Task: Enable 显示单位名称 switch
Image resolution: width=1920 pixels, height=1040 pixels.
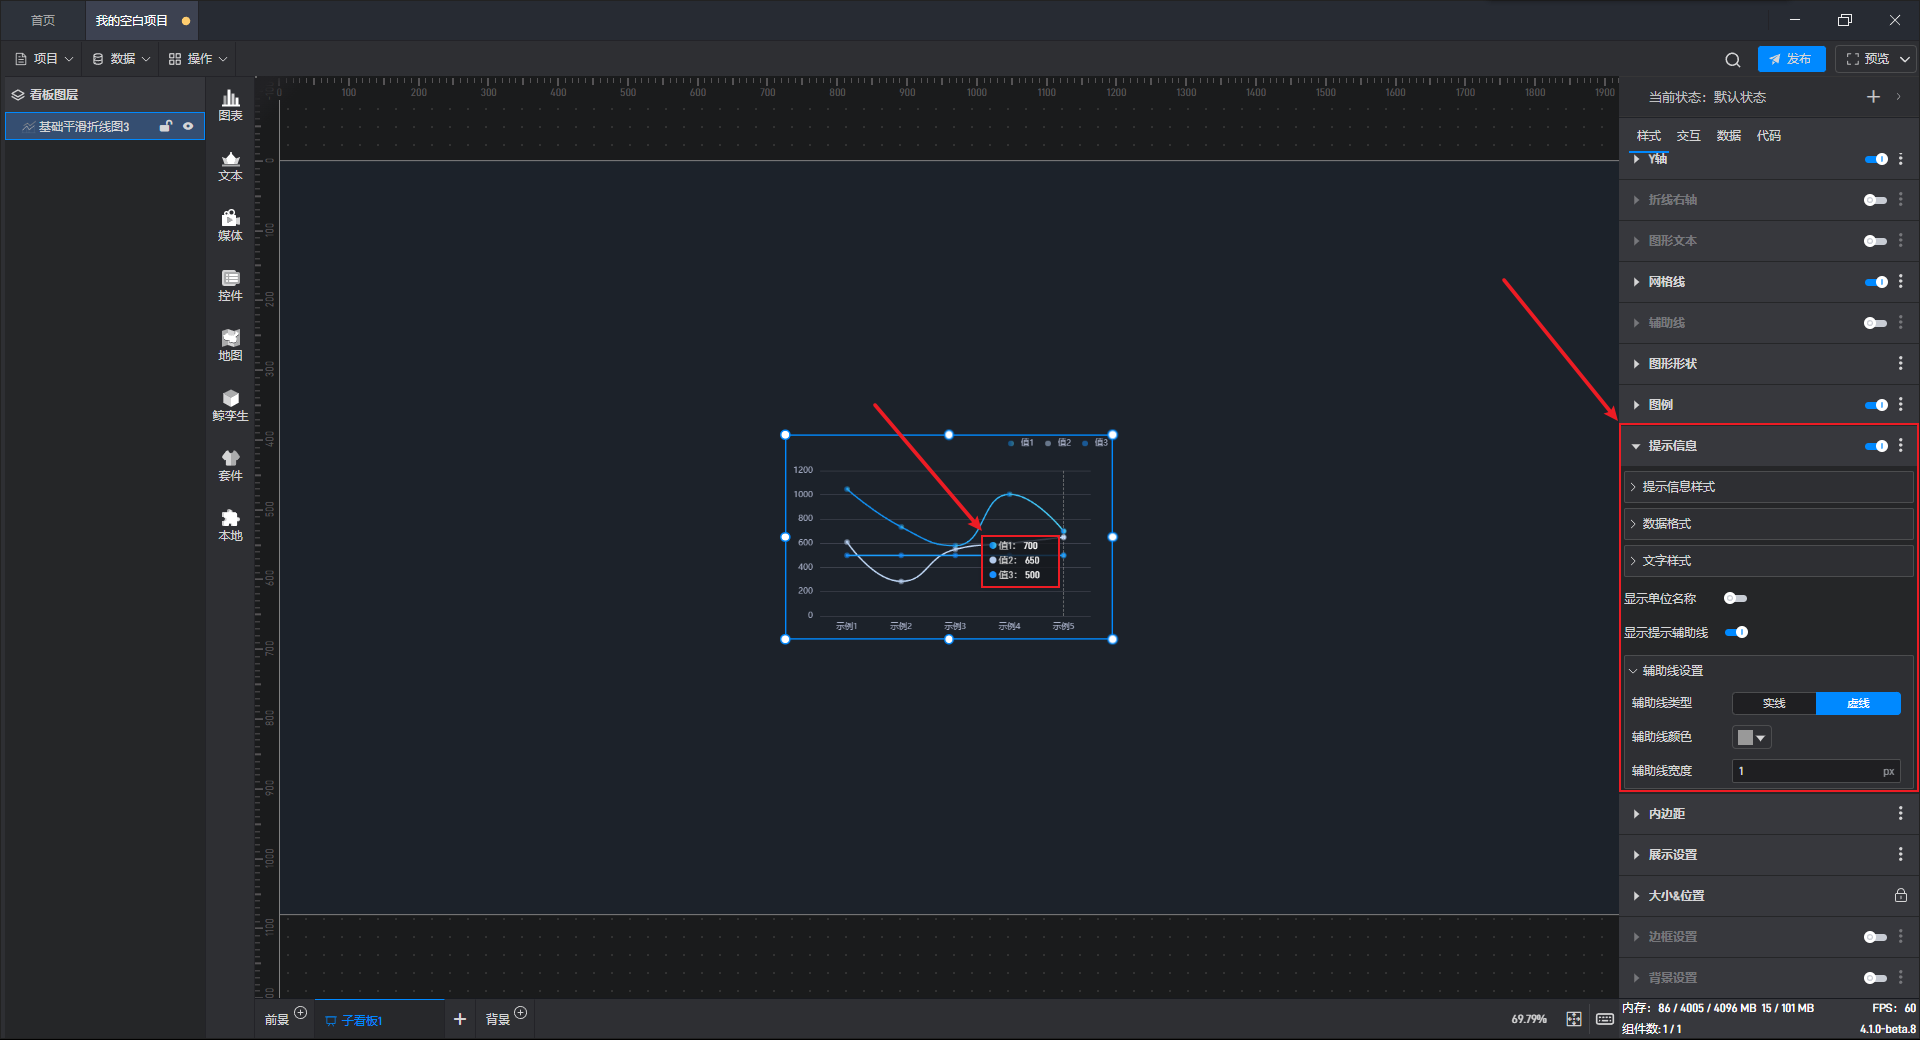Action: pyautogui.click(x=1736, y=598)
